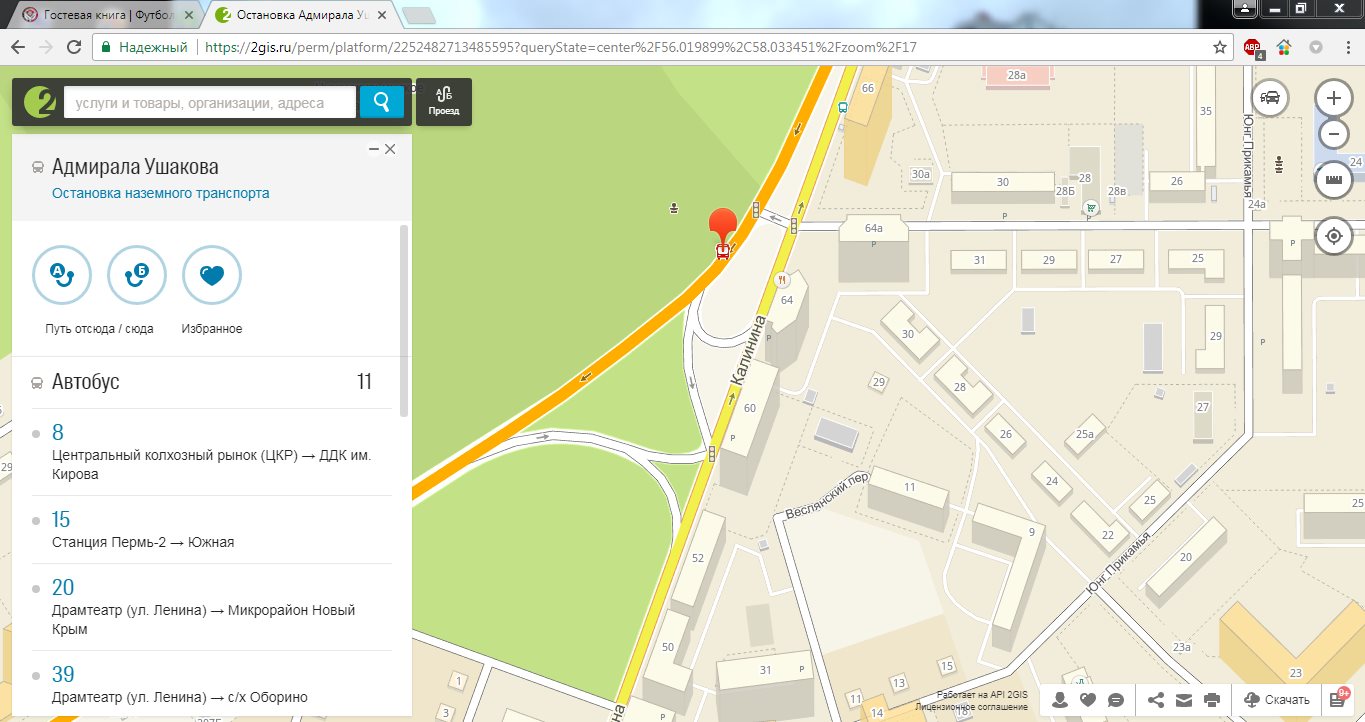1365x722 pixels.
Task: Collapse the Адмирала Ушакова info card
Action: pyautogui.click(x=374, y=149)
